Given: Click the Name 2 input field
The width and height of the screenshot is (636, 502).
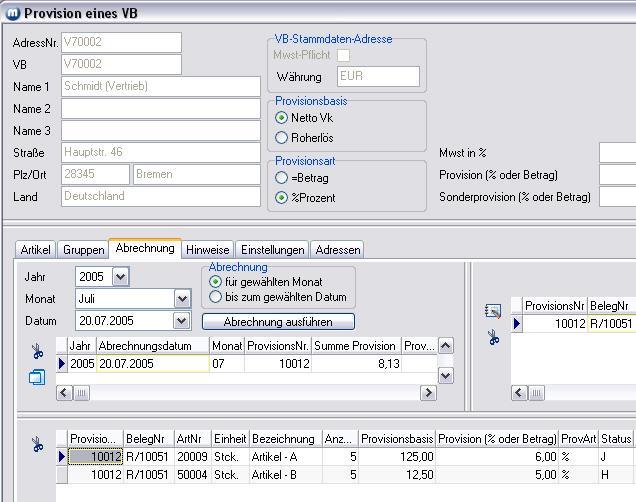Looking at the screenshot, I should 160,108.
